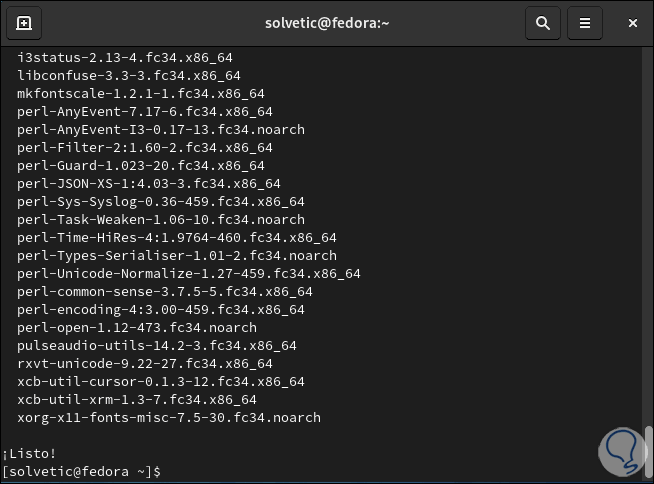Viewport: 654px width, 484px height.
Task: Click the perl-Sys-Syslog package line
Action: (x=160, y=201)
